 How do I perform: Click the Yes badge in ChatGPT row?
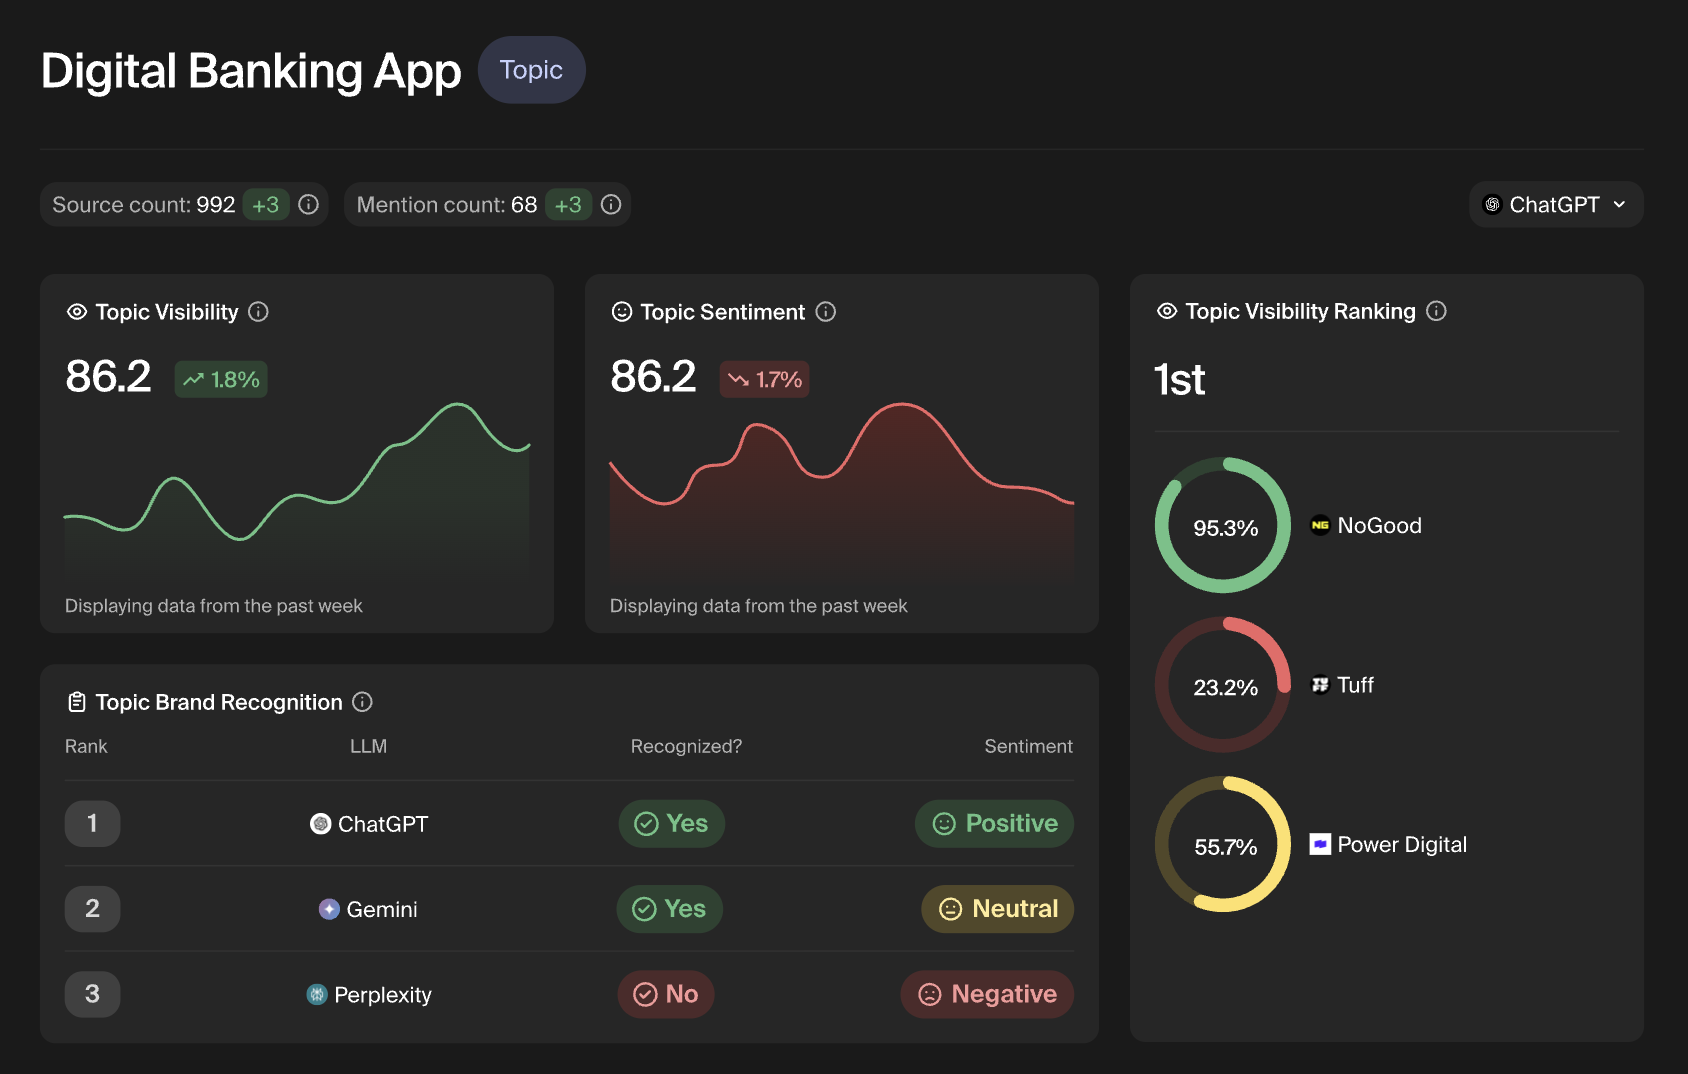tap(671, 824)
